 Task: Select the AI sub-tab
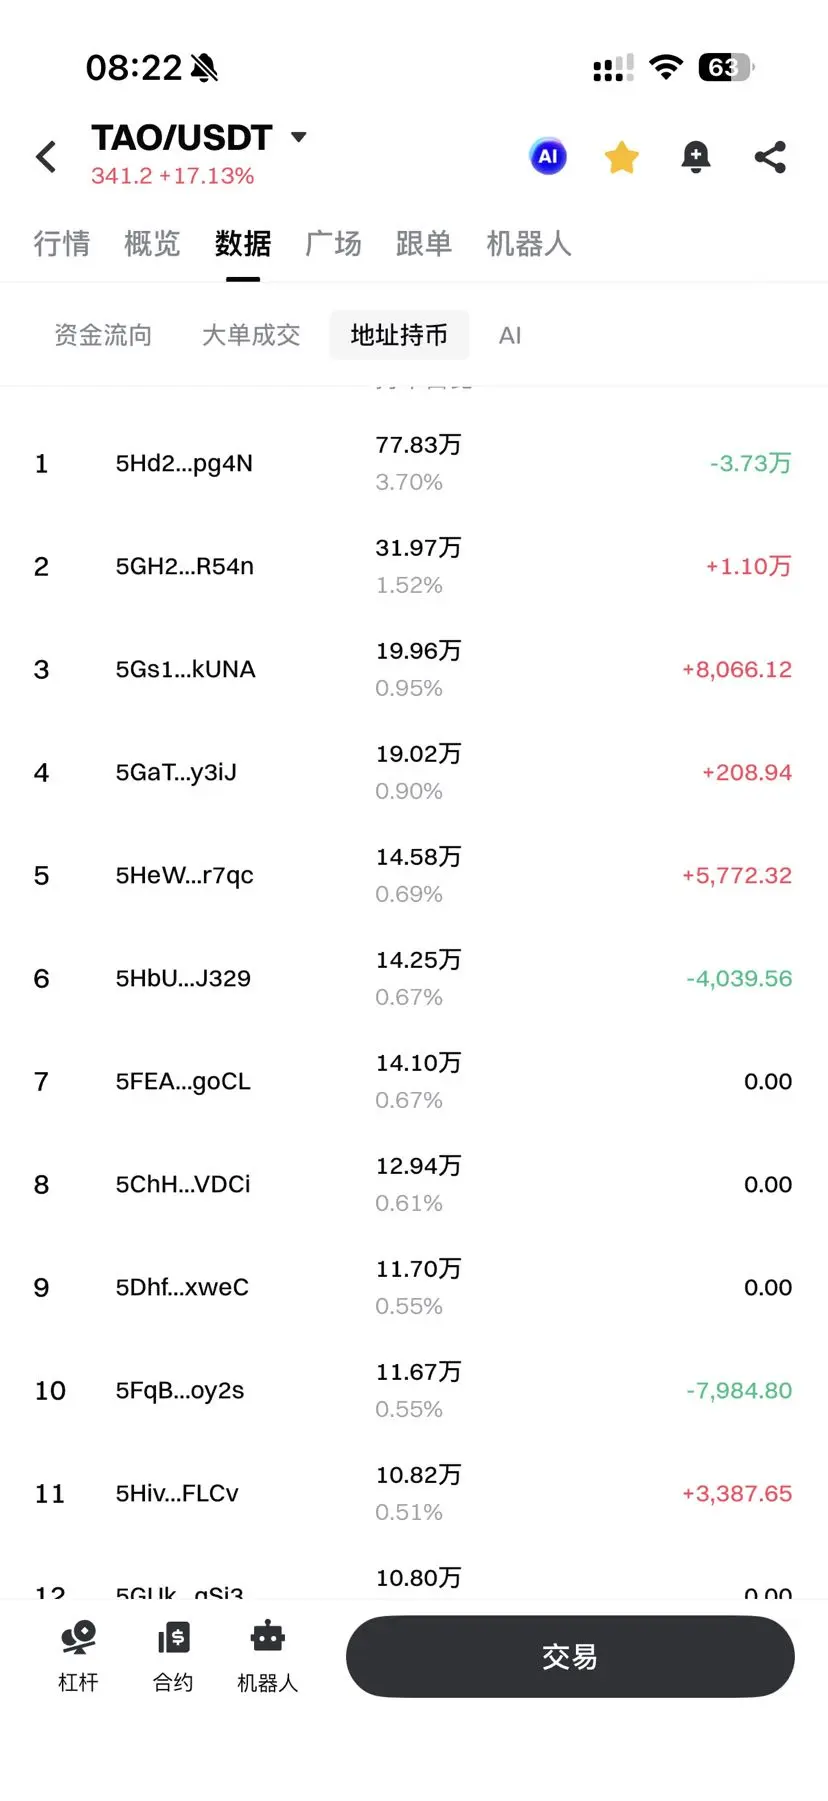point(510,335)
